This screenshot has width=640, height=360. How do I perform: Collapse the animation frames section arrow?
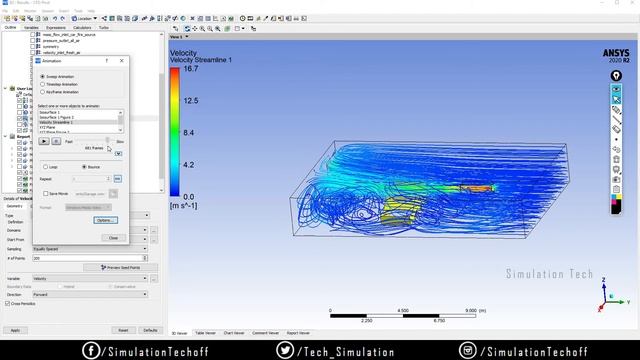[118, 153]
